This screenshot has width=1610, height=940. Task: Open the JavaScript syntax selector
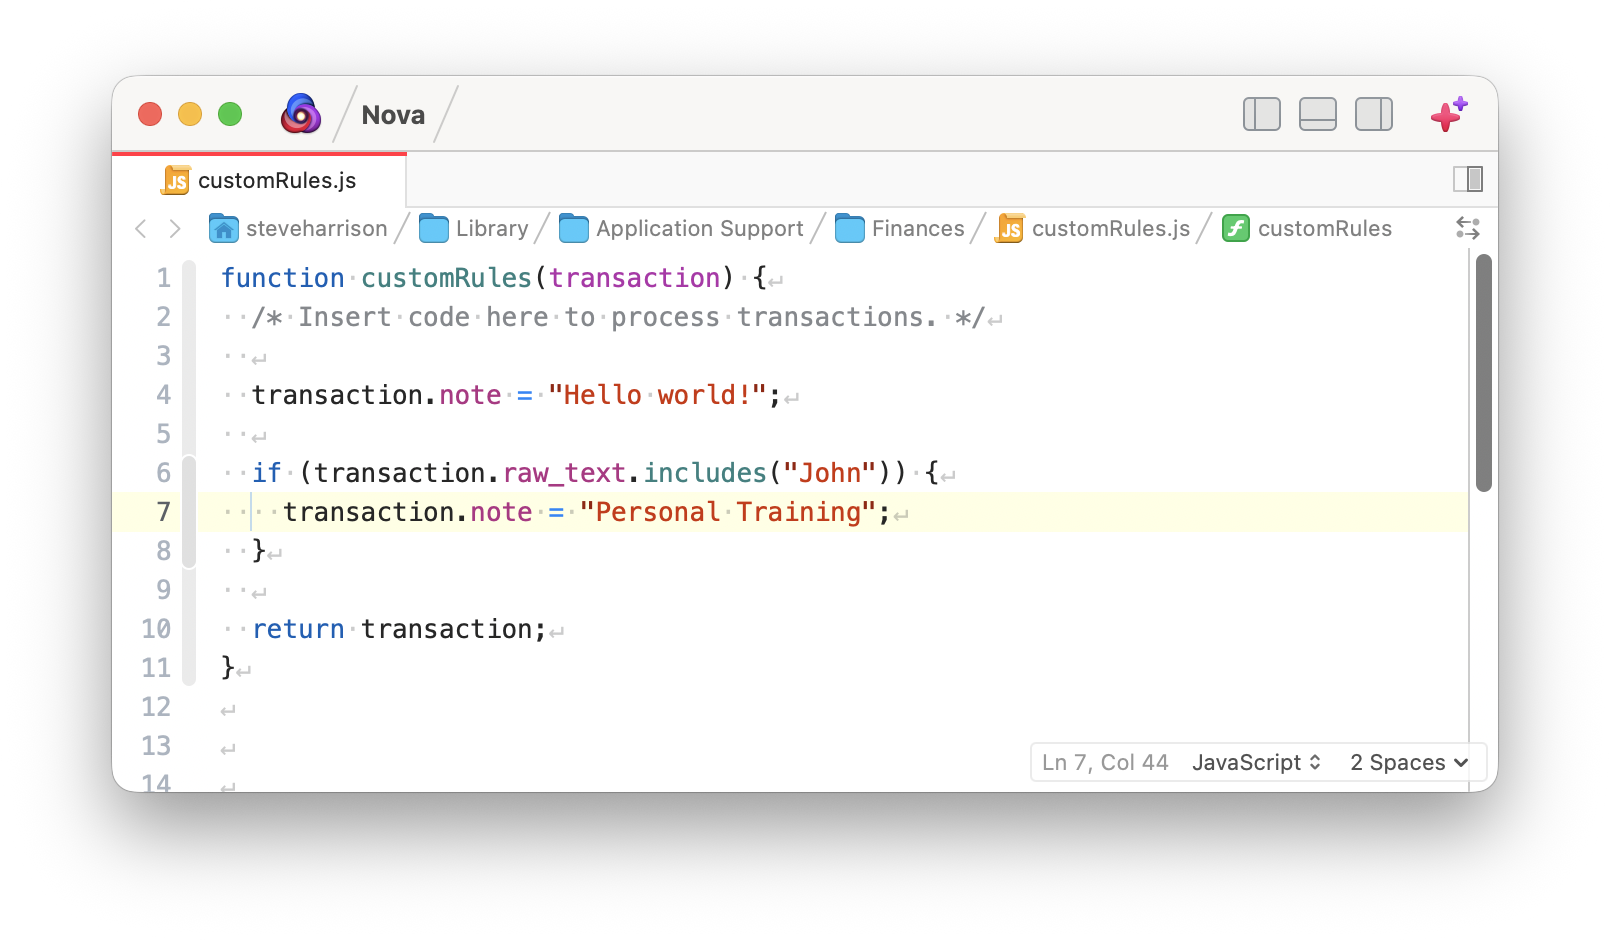pyautogui.click(x=1256, y=762)
